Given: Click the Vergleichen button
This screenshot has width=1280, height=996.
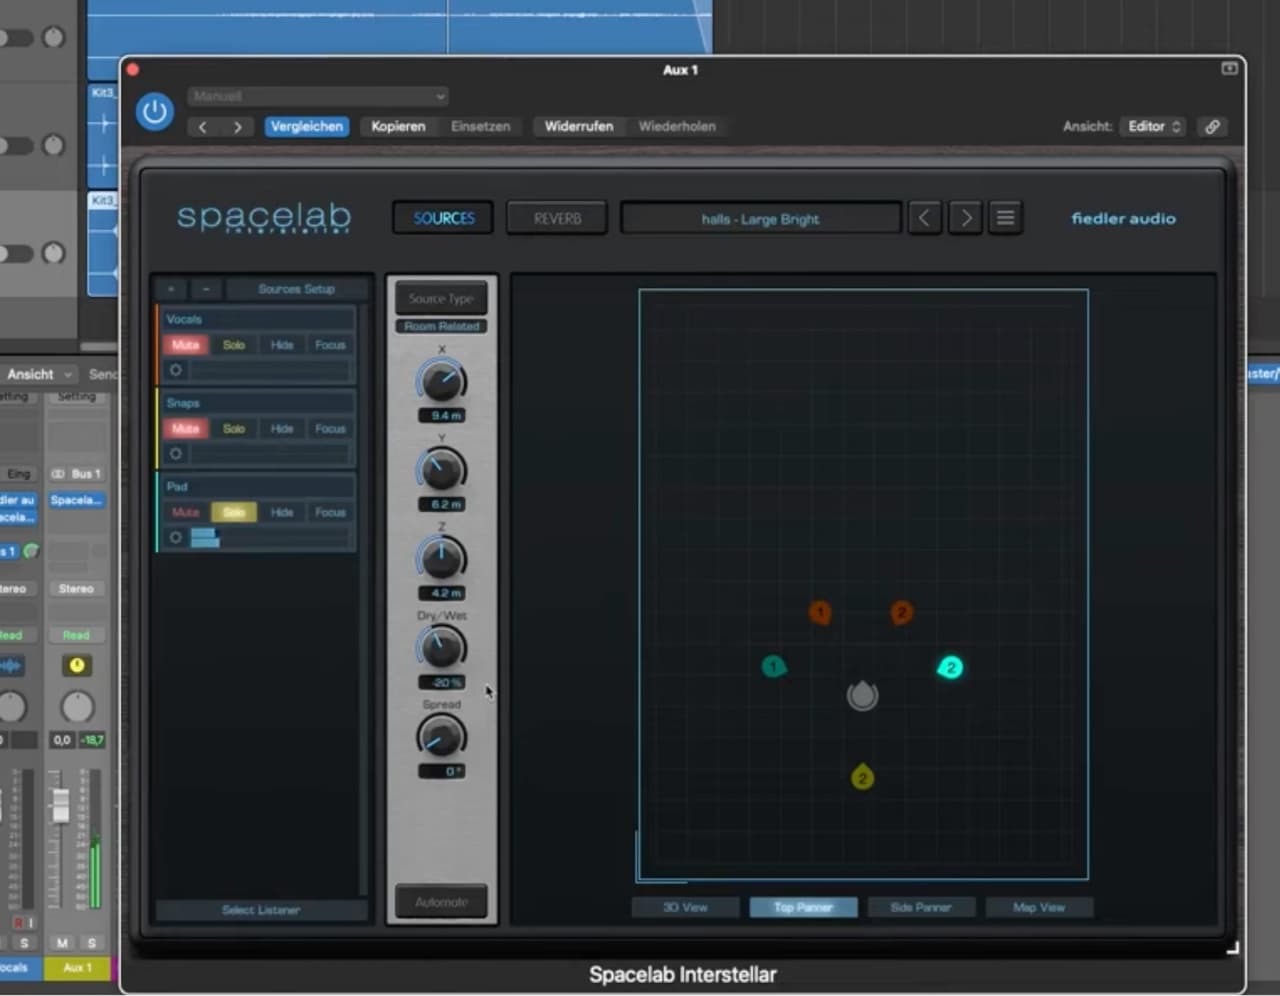Looking at the screenshot, I should tap(306, 126).
